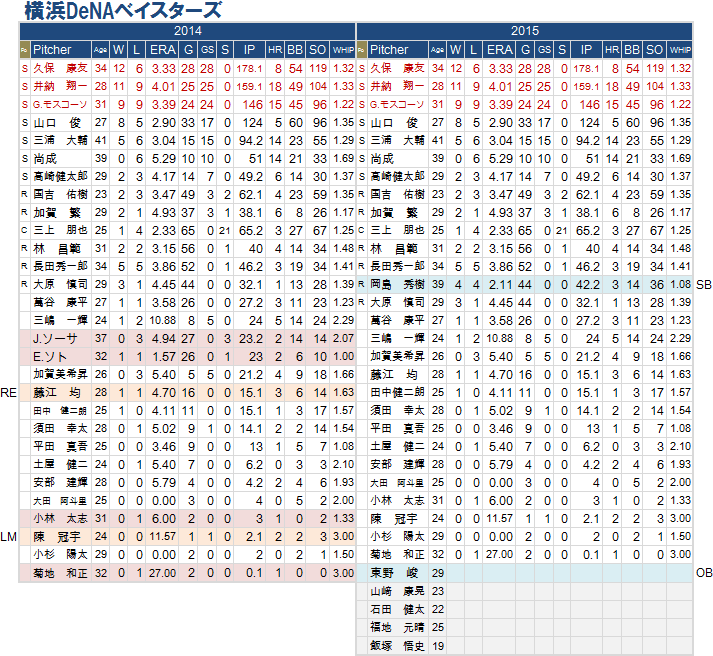Screen dimensions: 713x656
Task: Select pitcher 三浦 大輔 in the 2014 table
Action: click(60, 140)
